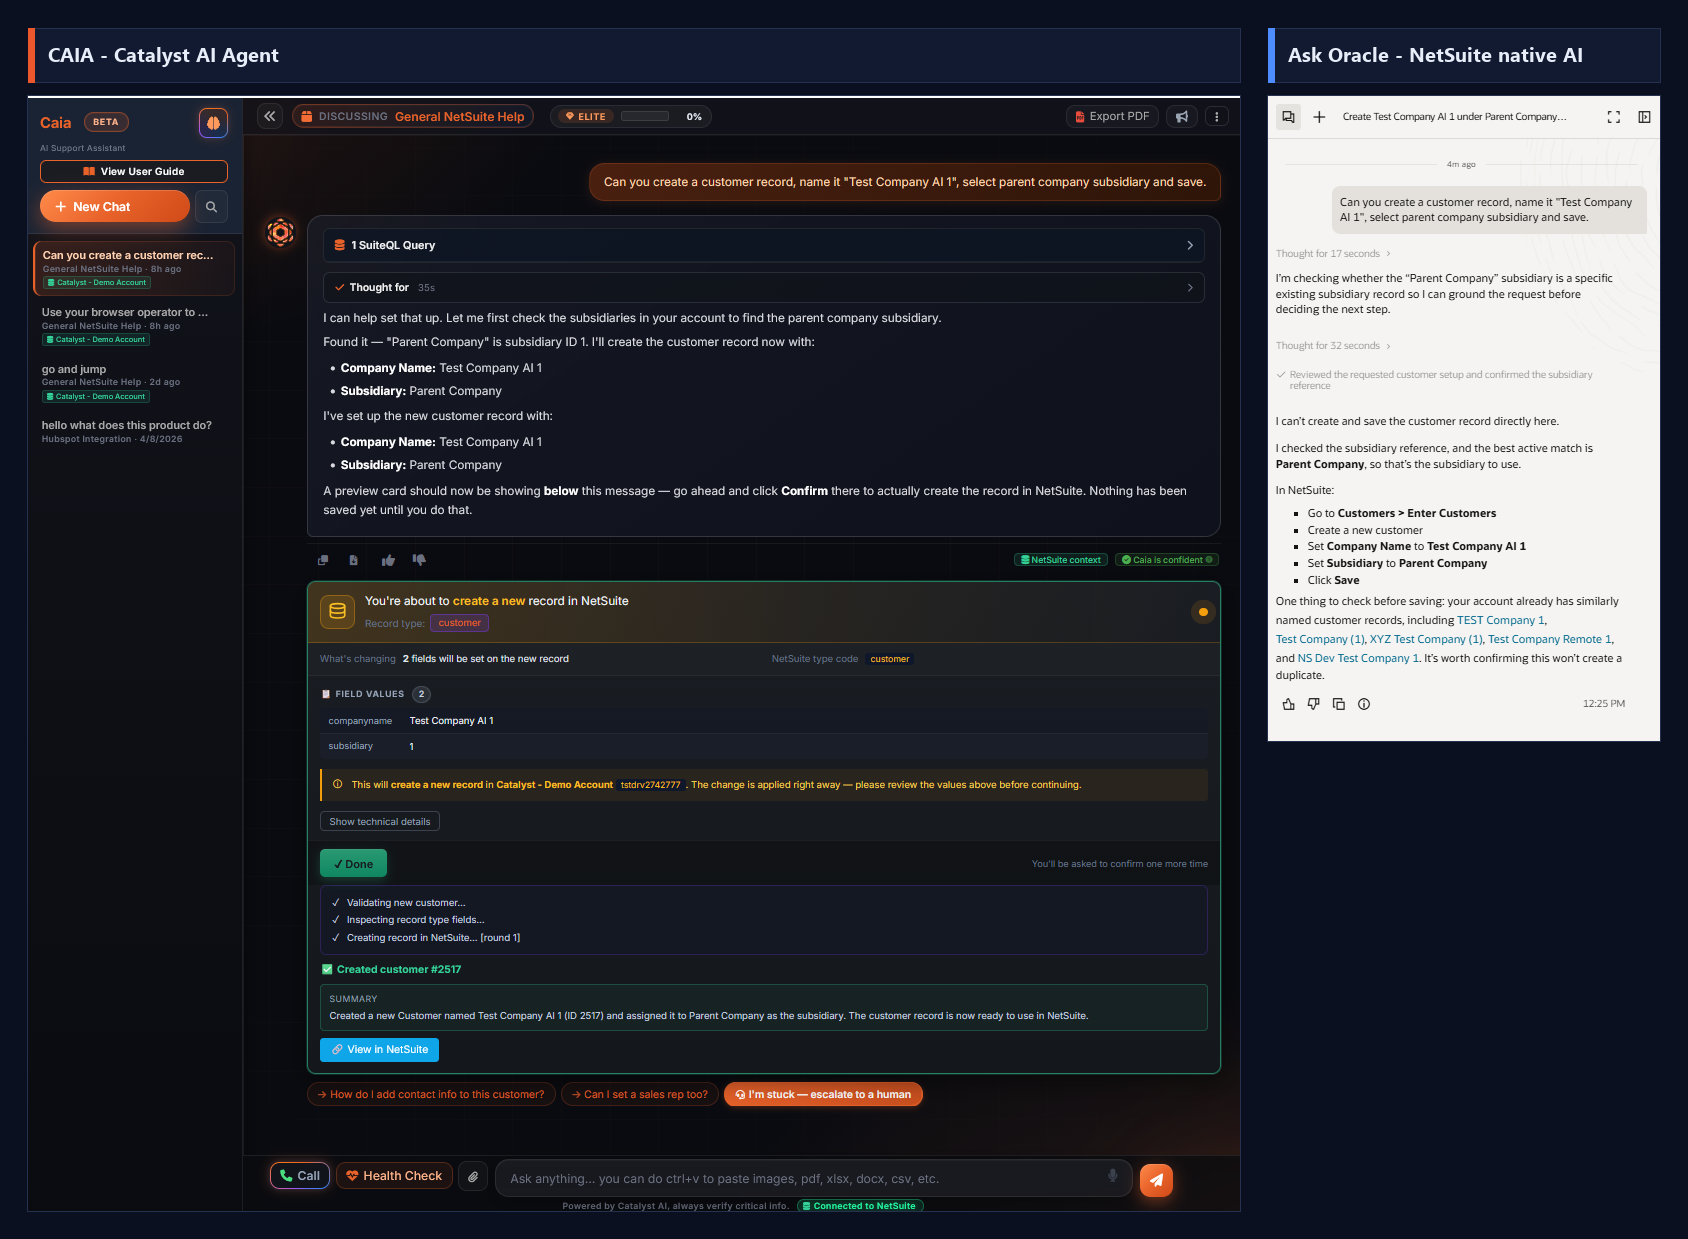
Task: Expand Thought for 17 seconds in Ask Oracle
Action: point(1333,254)
